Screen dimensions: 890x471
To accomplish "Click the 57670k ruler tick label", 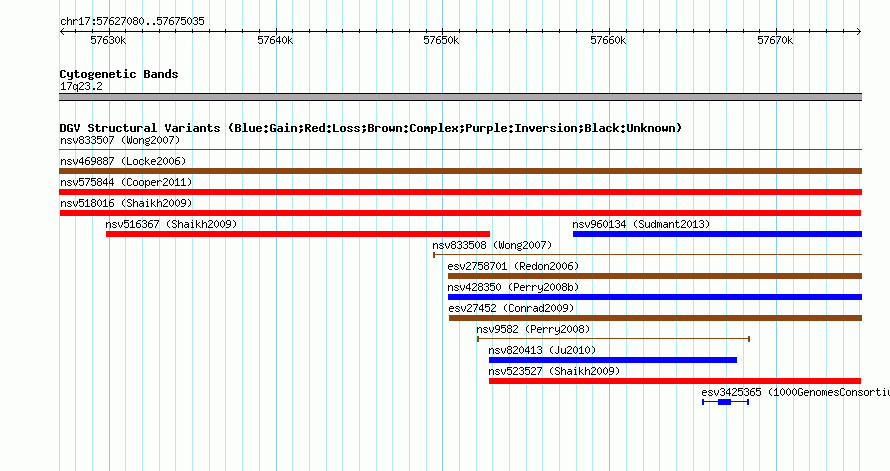I will [775, 40].
